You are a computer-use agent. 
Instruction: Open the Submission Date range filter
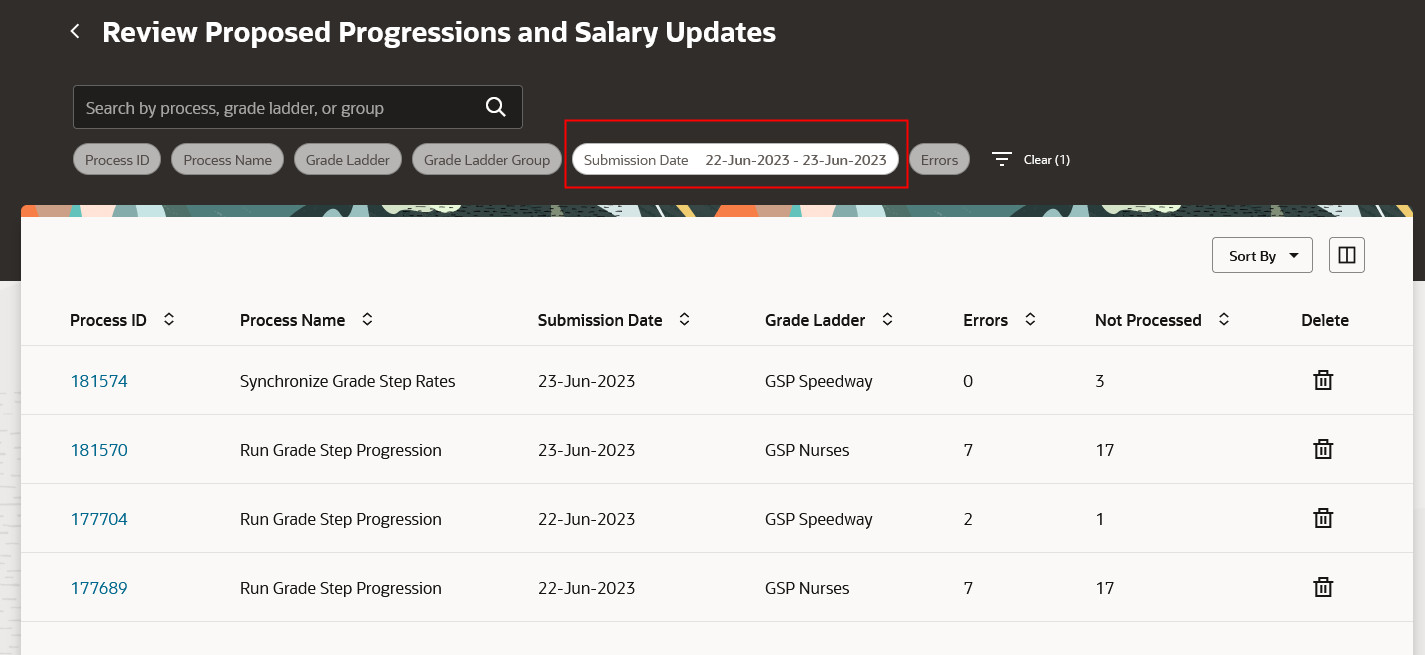(735, 160)
